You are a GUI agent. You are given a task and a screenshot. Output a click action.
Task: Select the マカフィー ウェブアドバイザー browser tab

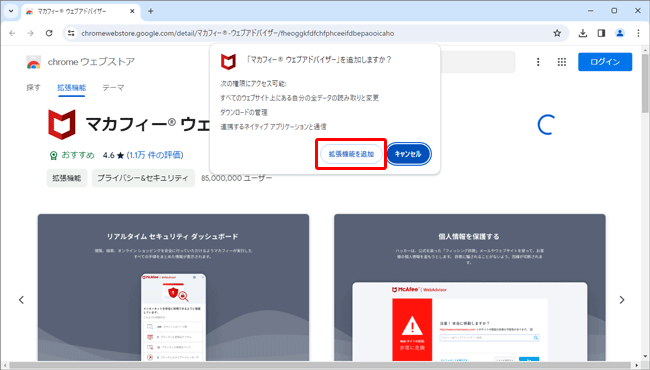coord(81,12)
